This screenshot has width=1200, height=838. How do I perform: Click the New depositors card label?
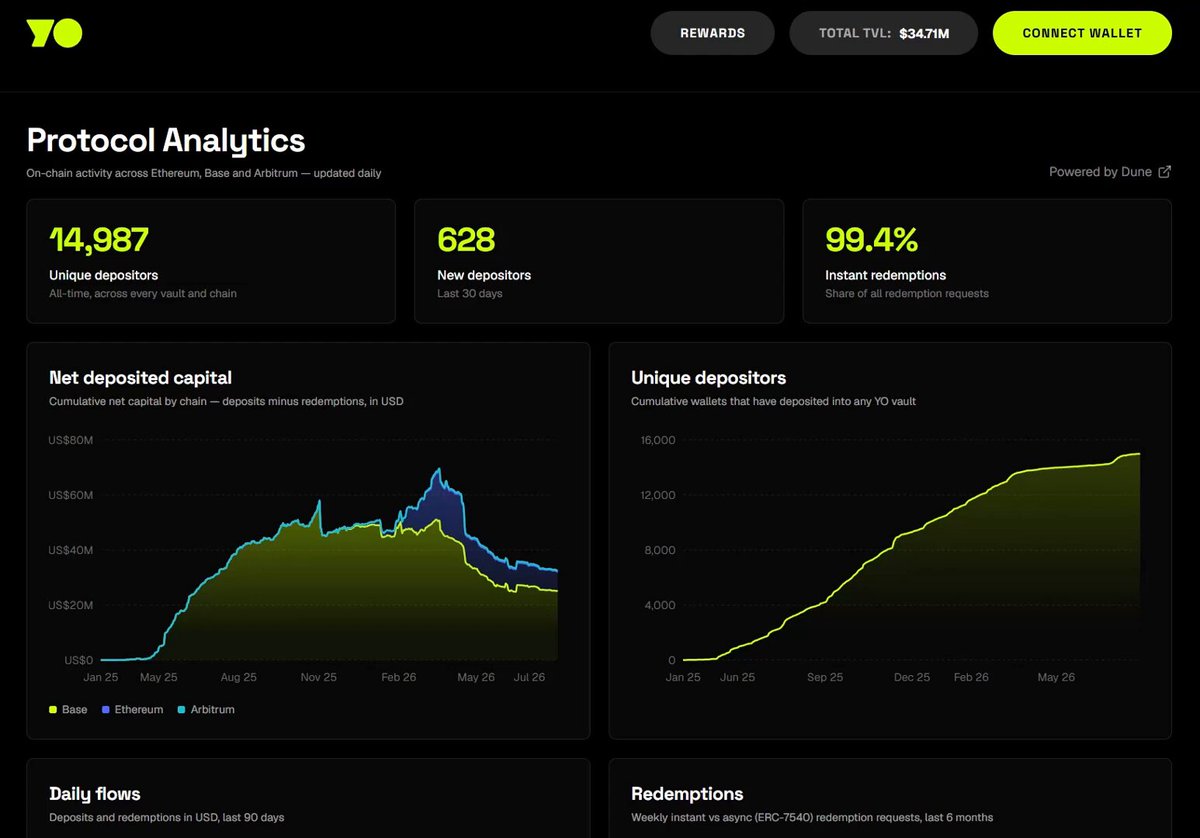click(484, 275)
